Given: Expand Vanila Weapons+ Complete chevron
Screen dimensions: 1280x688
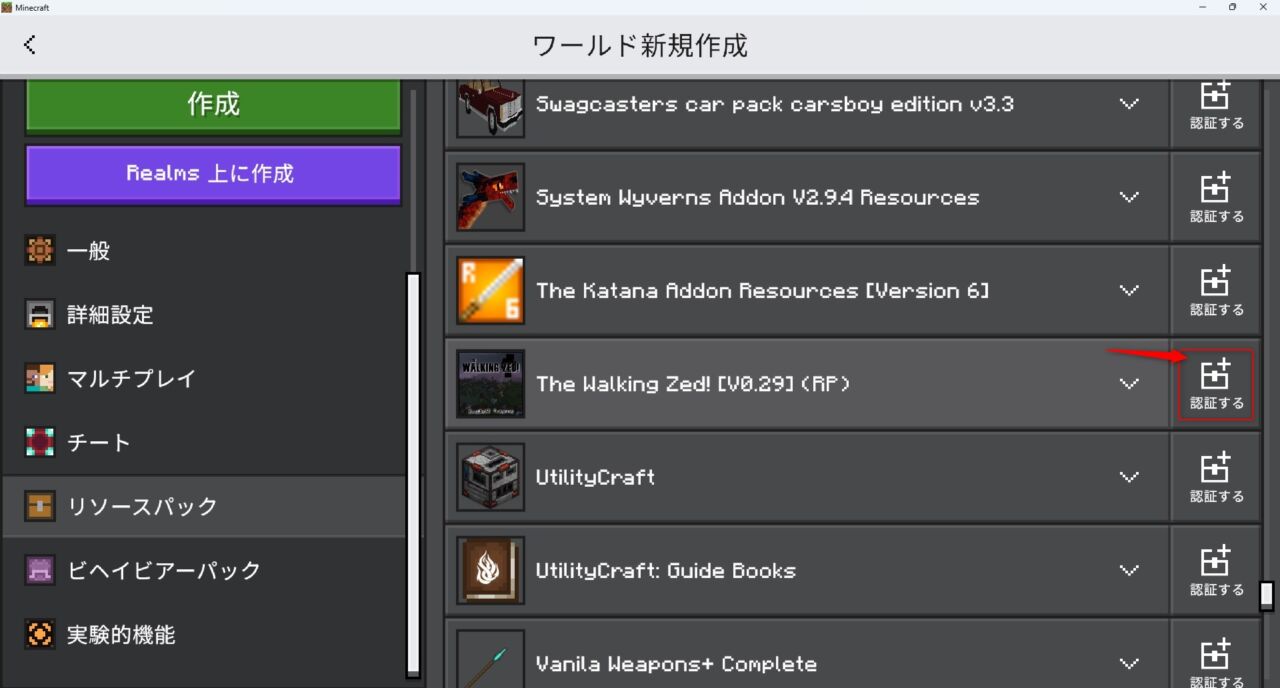Looking at the screenshot, I should click(x=1130, y=663).
